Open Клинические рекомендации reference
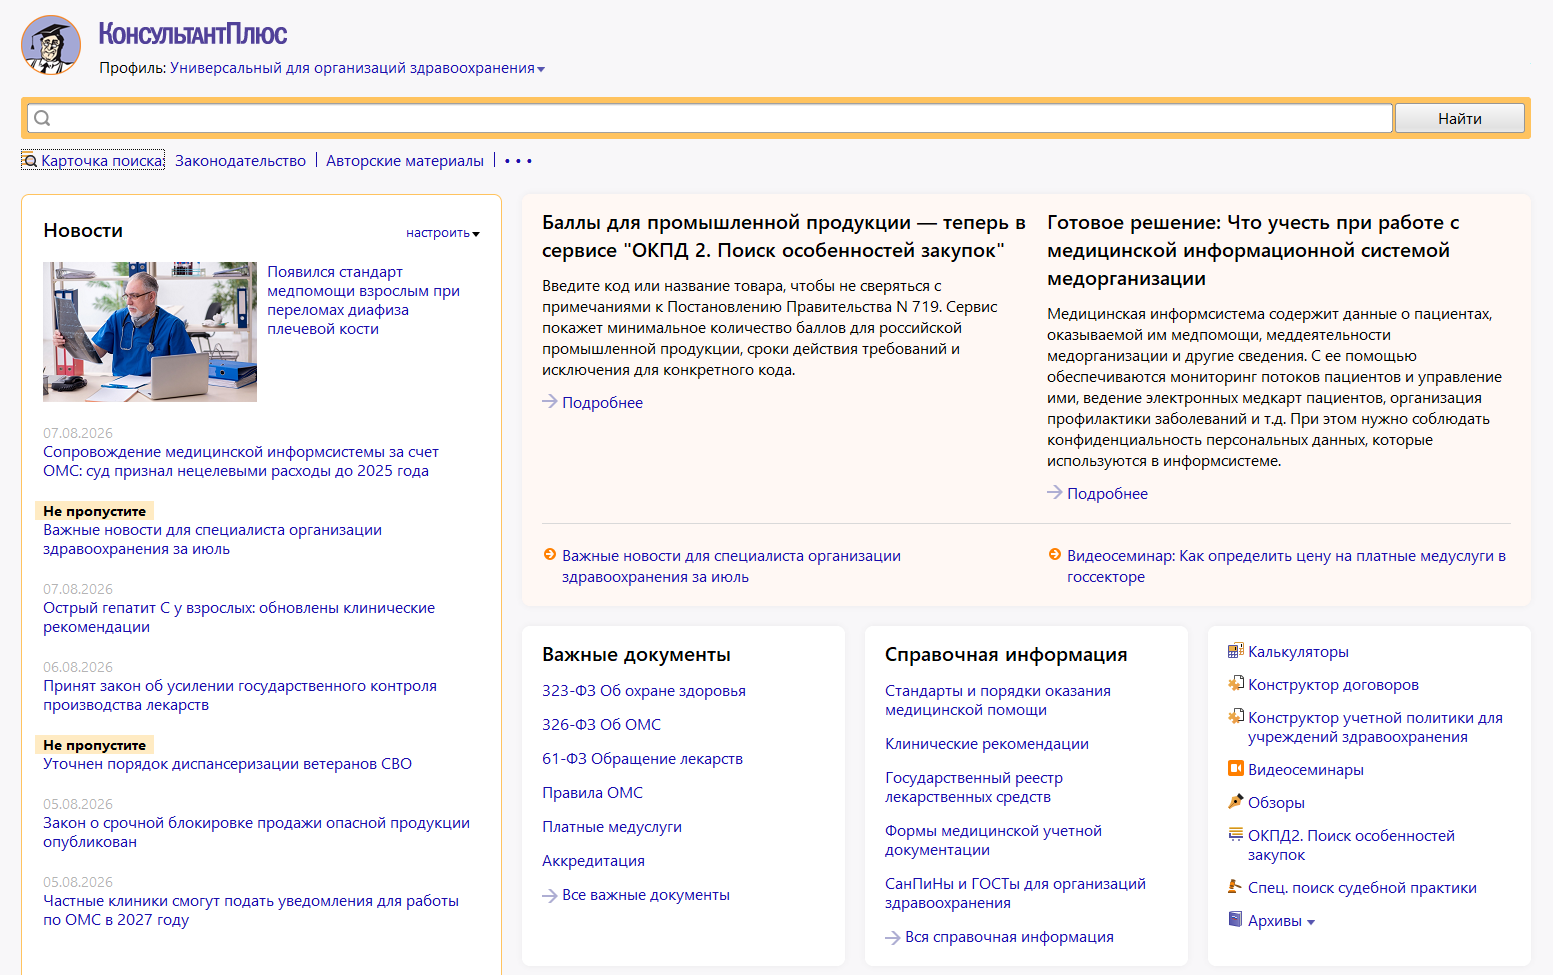The width and height of the screenshot is (1553, 975). 987,744
